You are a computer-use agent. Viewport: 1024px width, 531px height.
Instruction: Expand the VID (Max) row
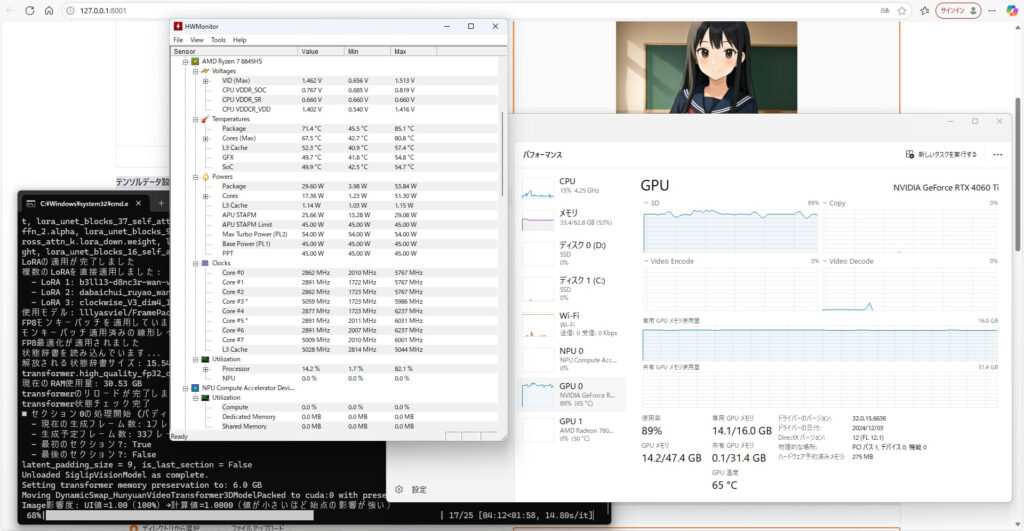[x=205, y=81]
